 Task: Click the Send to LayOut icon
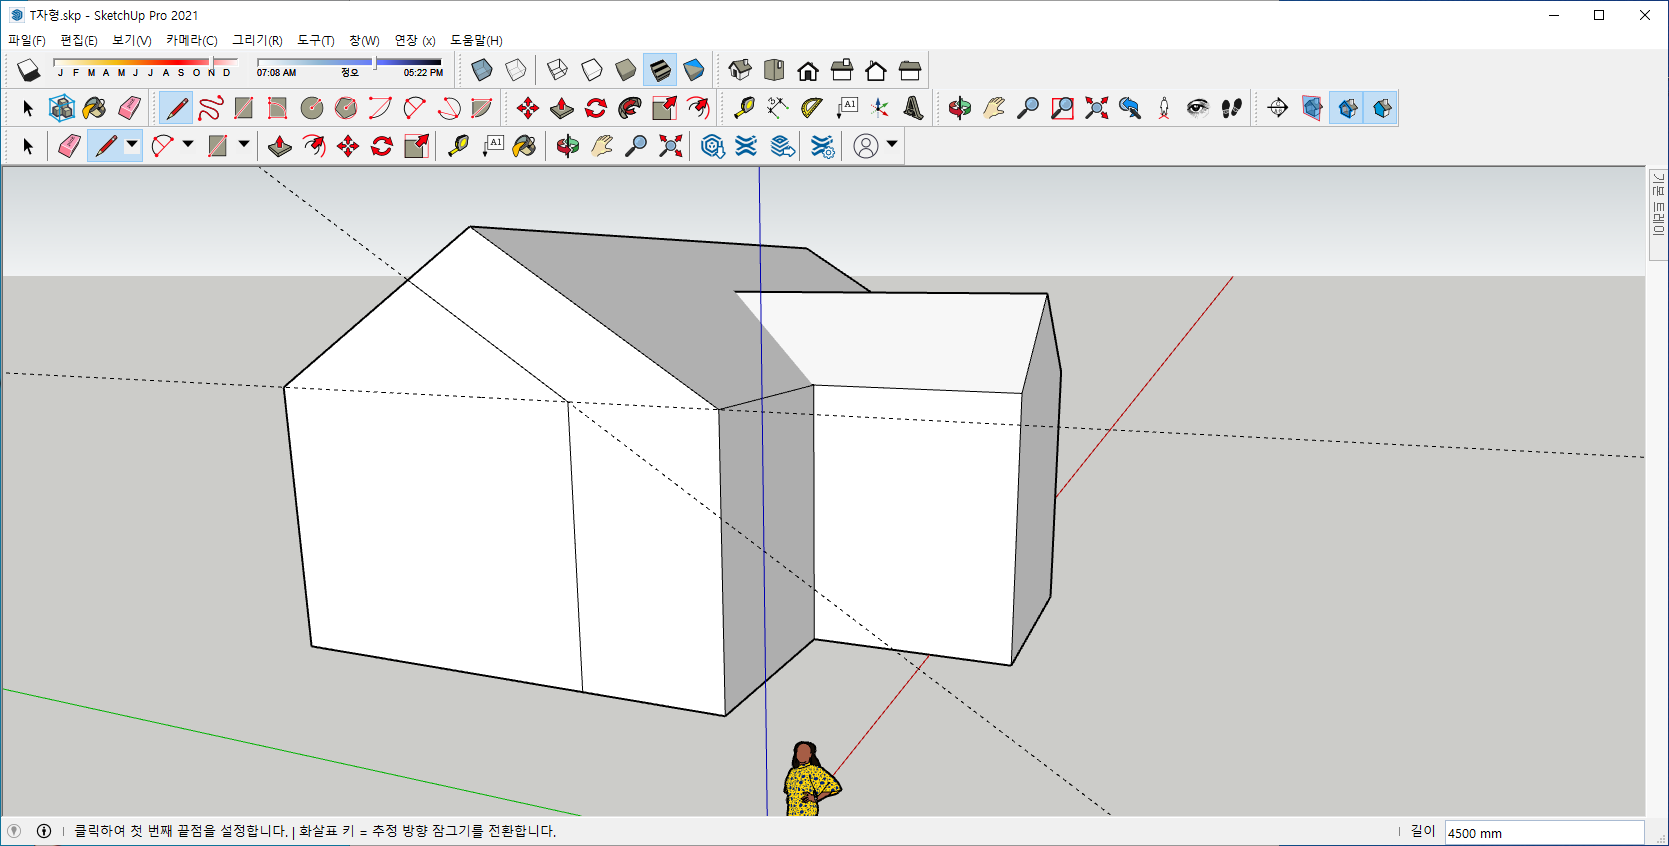pyautogui.click(x=783, y=146)
